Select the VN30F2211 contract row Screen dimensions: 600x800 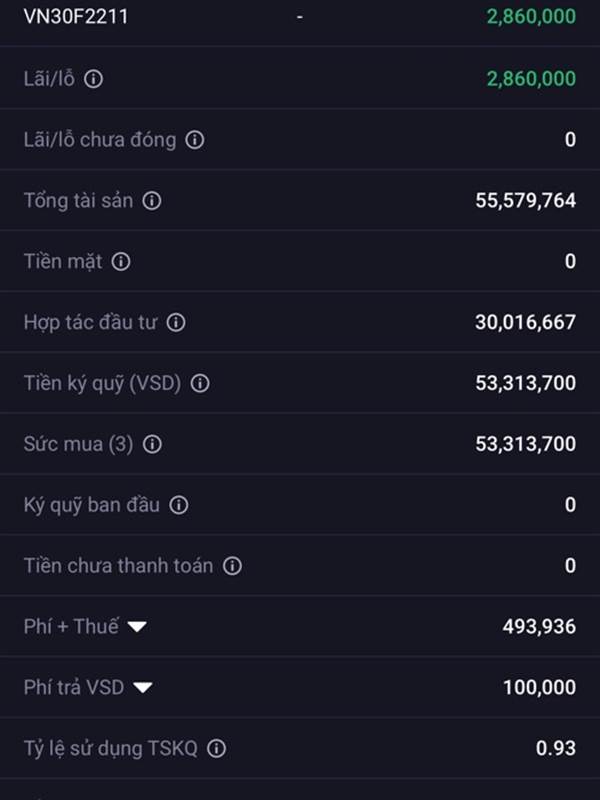coord(300,18)
